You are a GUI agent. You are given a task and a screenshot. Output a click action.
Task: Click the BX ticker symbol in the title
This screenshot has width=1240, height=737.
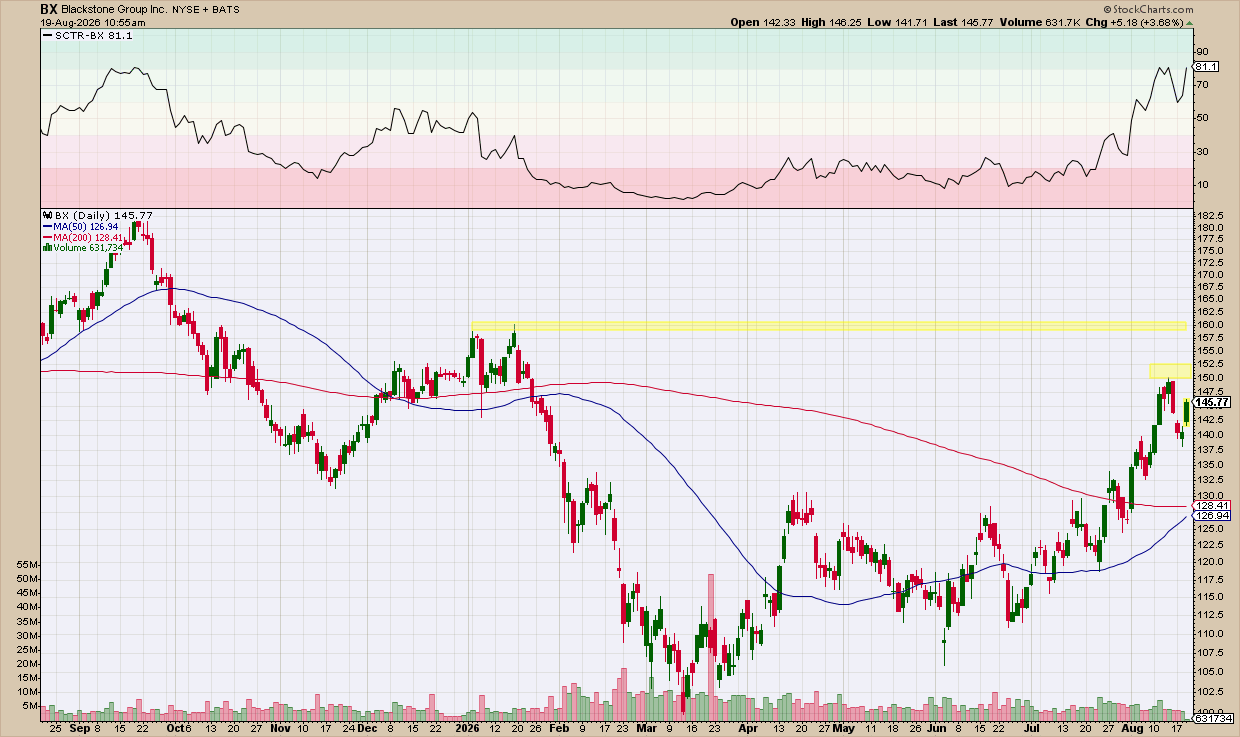point(49,9)
